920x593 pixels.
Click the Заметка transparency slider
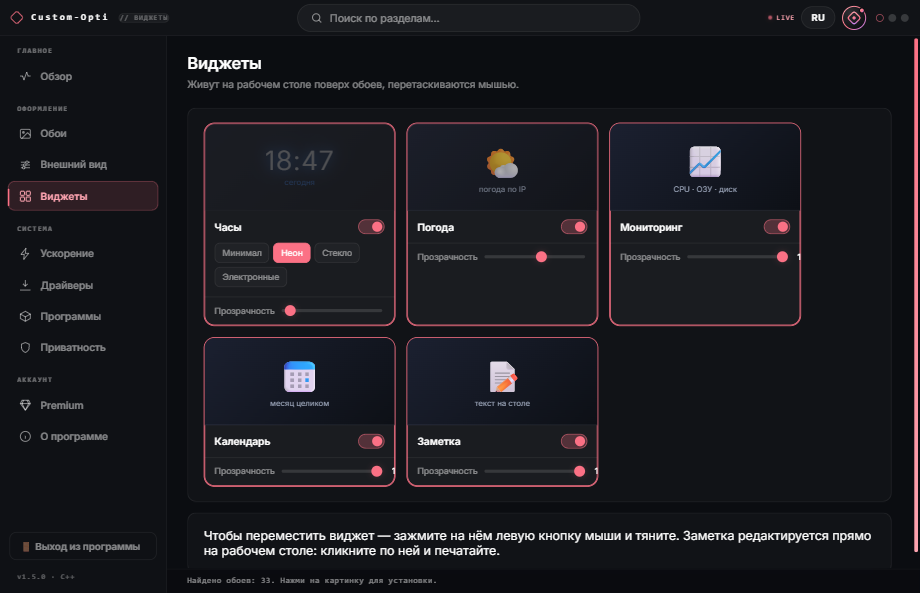click(x=535, y=471)
